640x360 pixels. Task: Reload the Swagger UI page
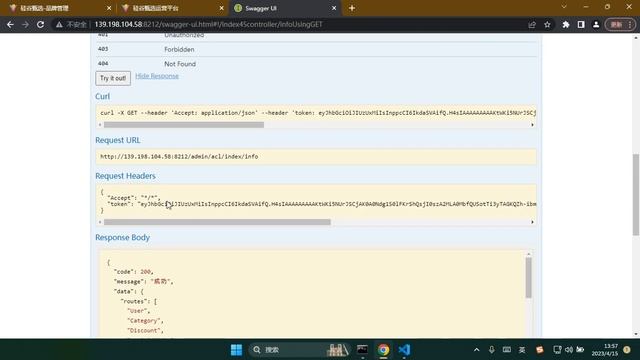40,24
